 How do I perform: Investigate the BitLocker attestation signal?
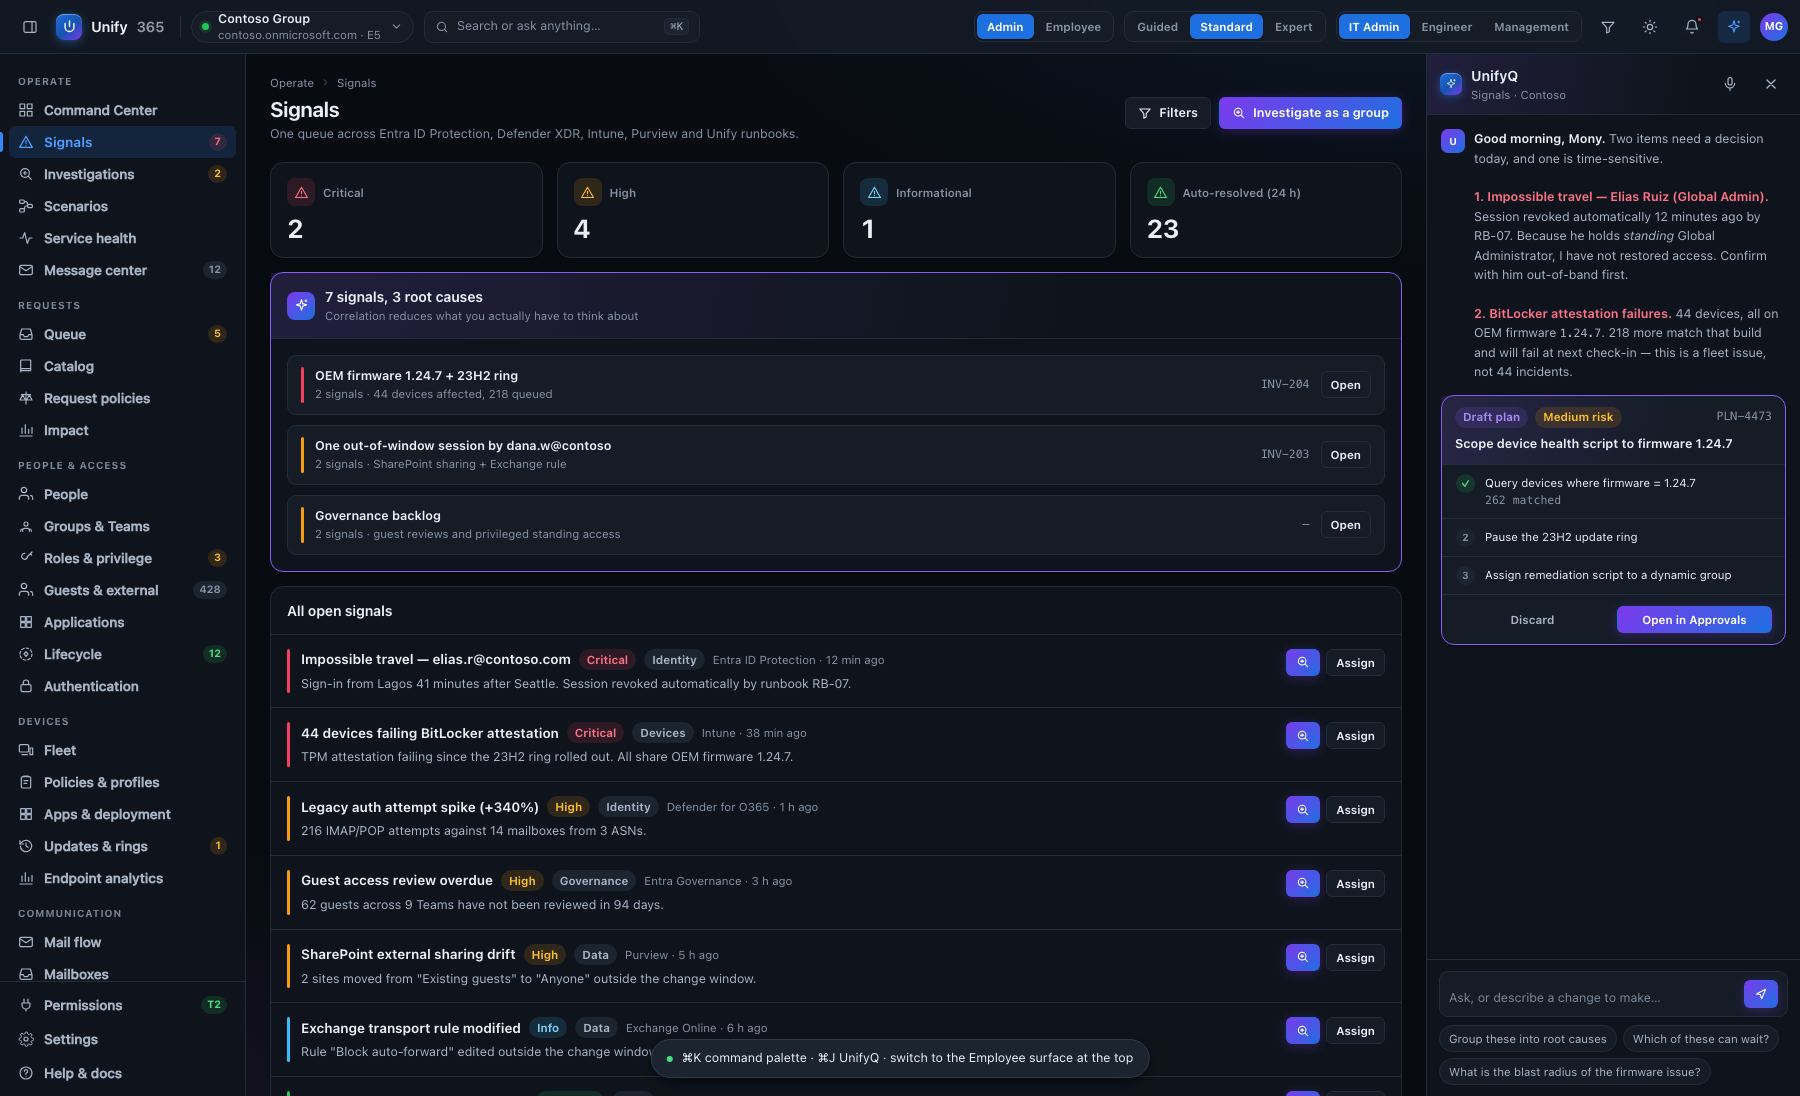(x=1302, y=736)
